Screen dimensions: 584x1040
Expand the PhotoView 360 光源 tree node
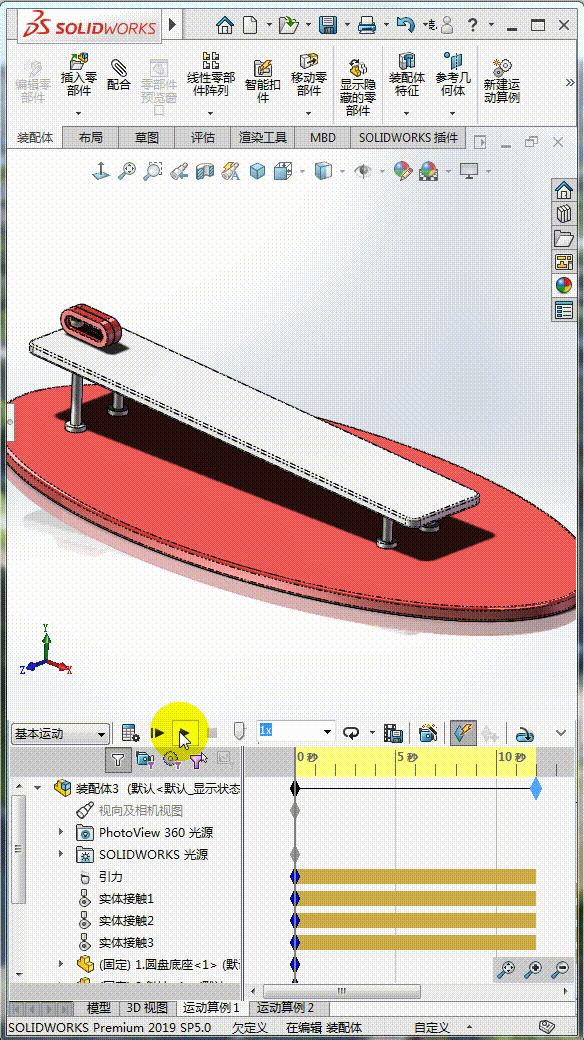[x=61, y=832]
